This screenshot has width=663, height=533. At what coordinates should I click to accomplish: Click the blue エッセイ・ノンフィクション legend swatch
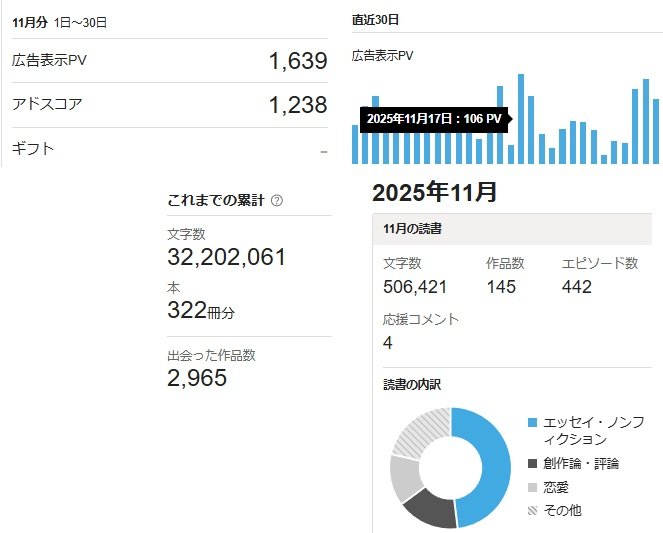(x=532, y=423)
